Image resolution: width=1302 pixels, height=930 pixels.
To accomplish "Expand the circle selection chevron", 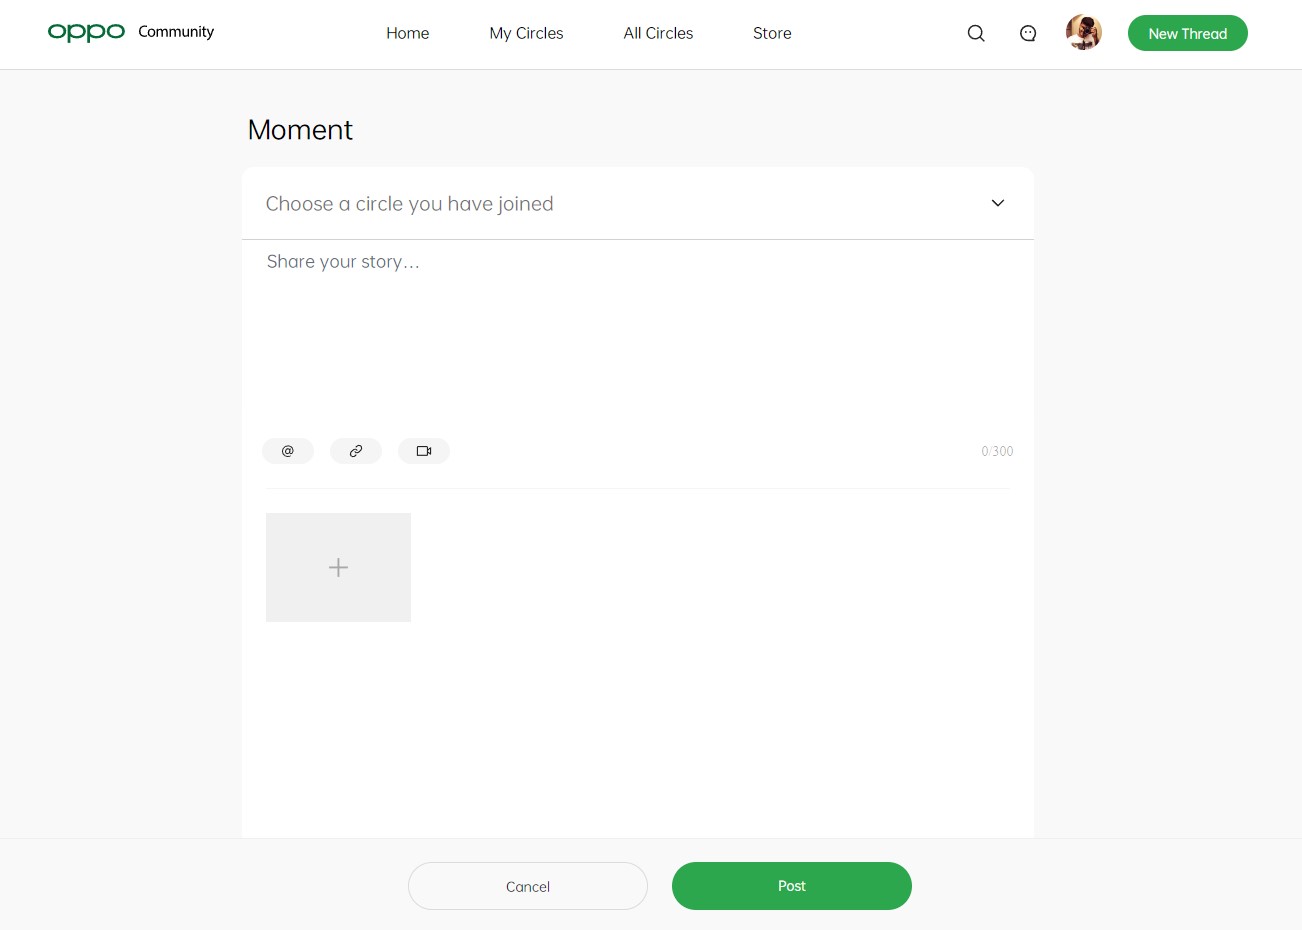I will pyautogui.click(x=997, y=203).
